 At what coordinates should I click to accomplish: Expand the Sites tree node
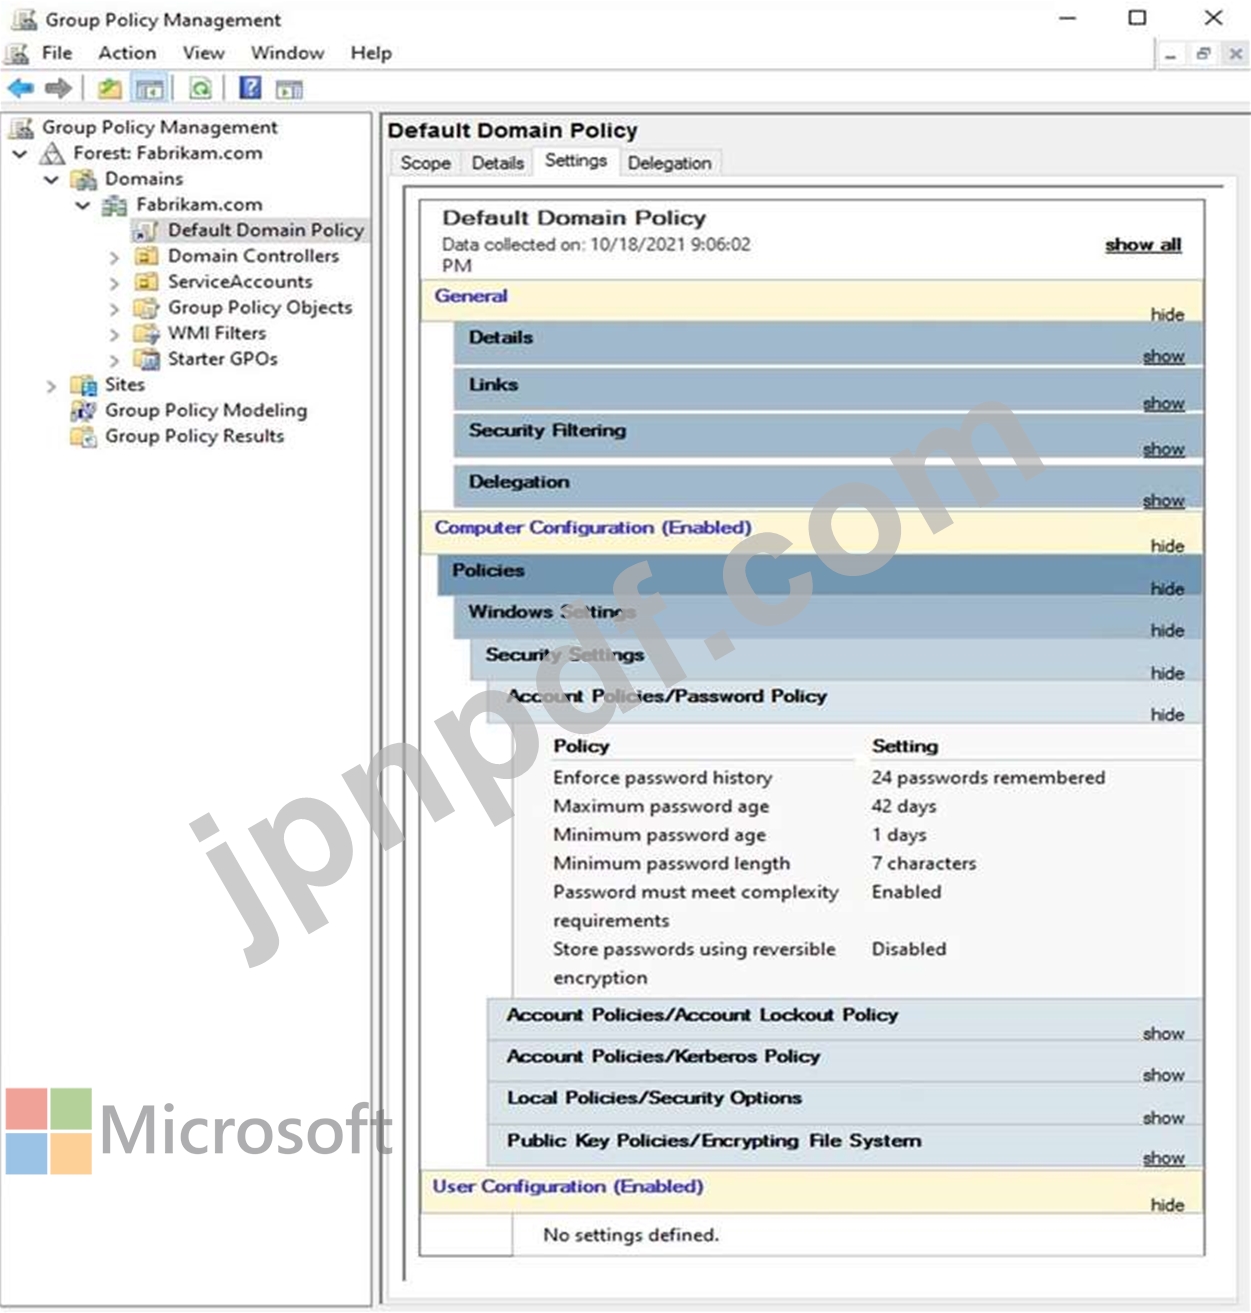51,387
